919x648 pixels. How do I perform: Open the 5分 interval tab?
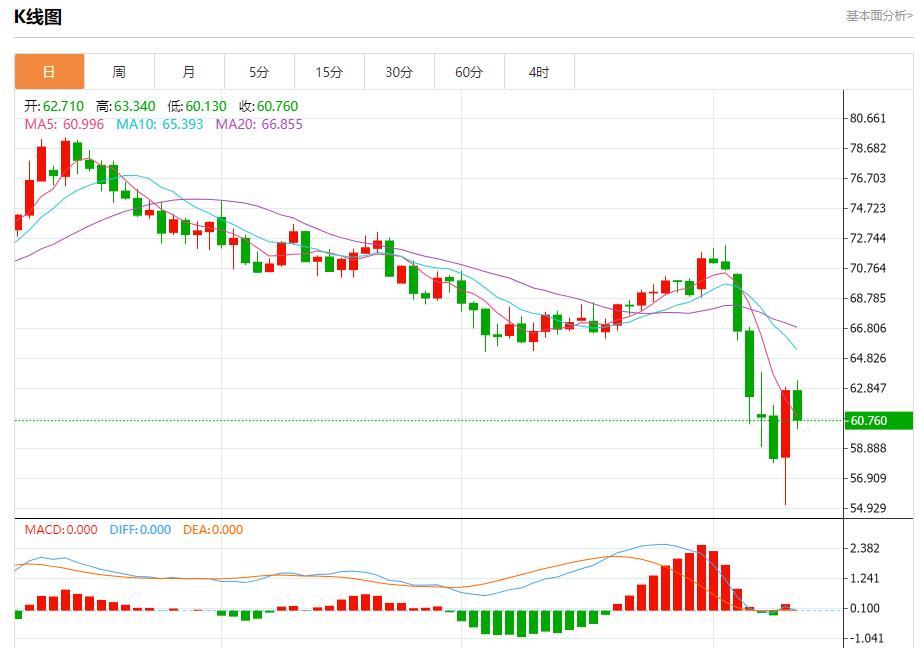pos(259,72)
